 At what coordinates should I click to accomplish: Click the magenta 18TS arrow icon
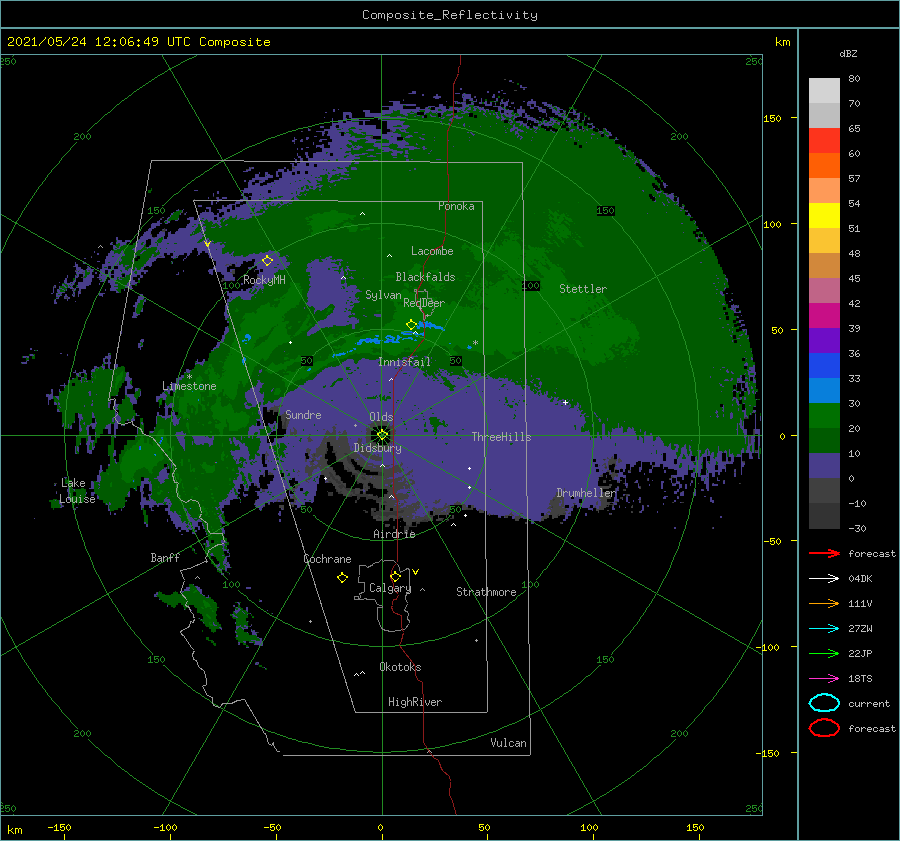[x=824, y=679]
